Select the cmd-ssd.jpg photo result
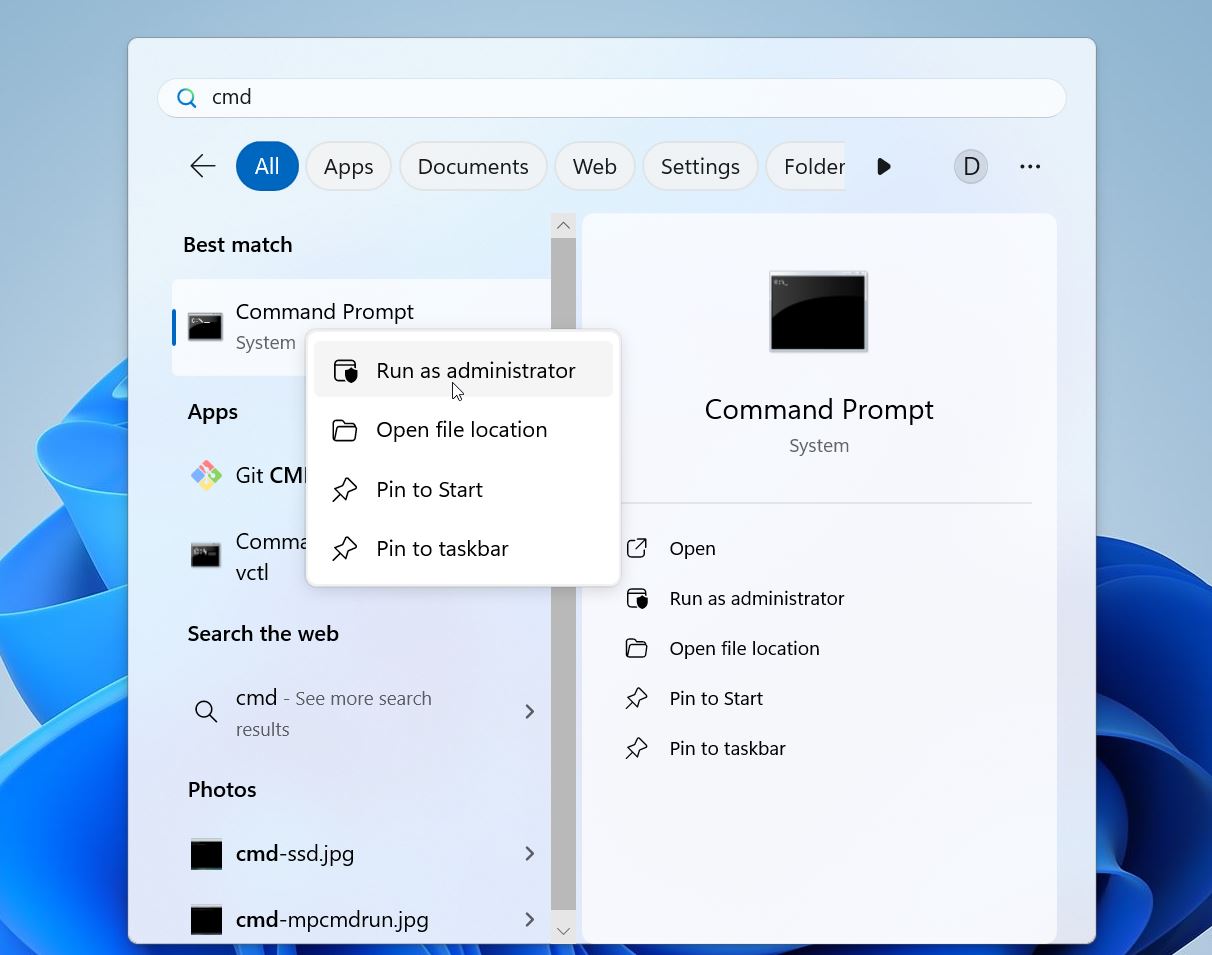 click(361, 854)
